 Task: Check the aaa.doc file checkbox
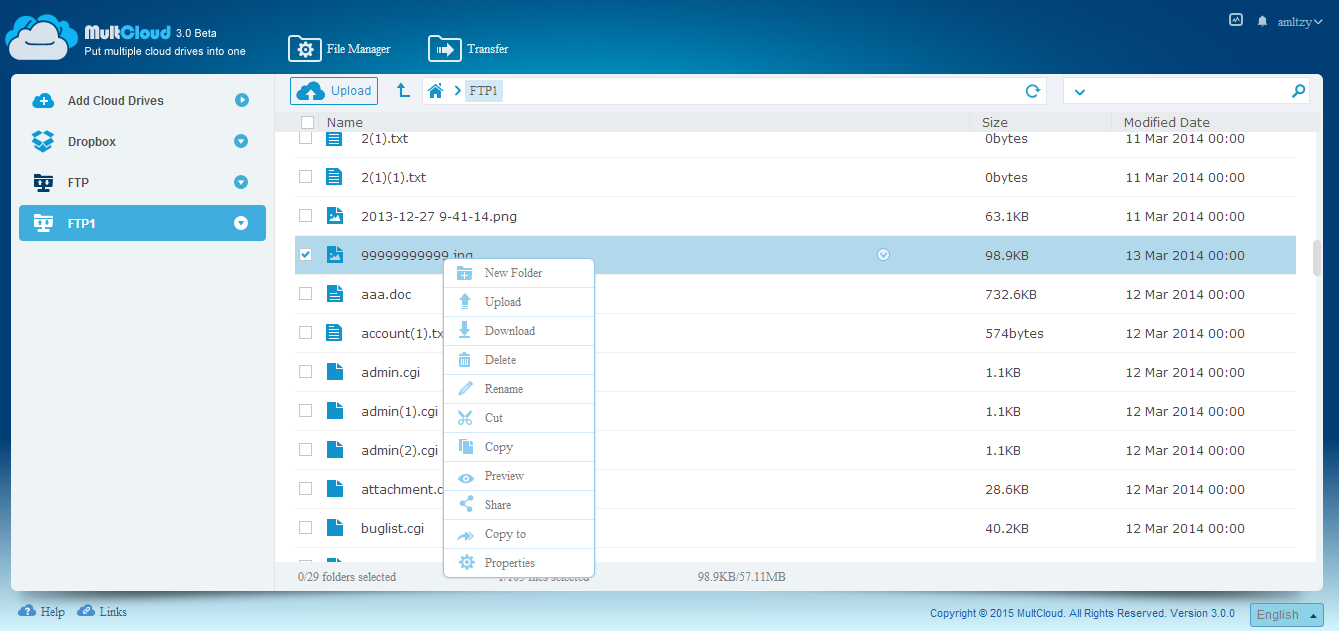tap(306, 294)
